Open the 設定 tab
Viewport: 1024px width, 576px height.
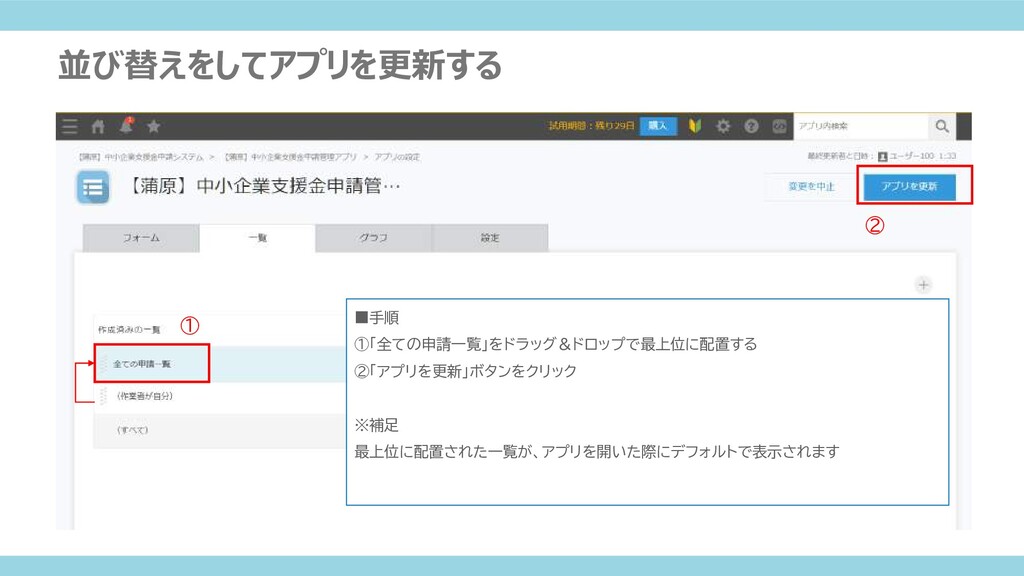click(490, 238)
